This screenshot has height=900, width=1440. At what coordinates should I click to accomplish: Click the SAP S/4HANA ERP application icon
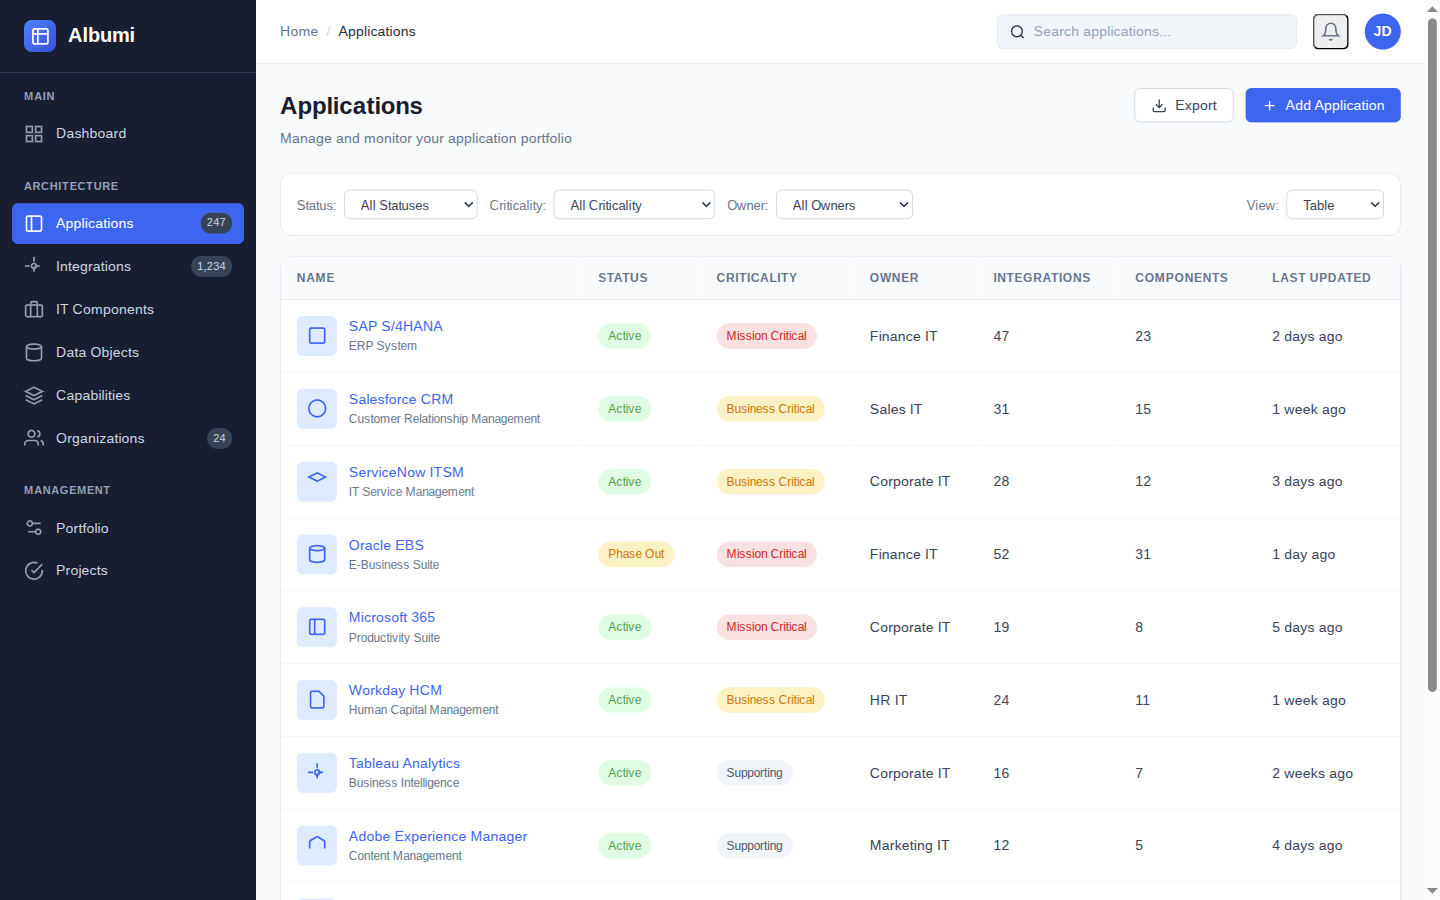pos(316,336)
